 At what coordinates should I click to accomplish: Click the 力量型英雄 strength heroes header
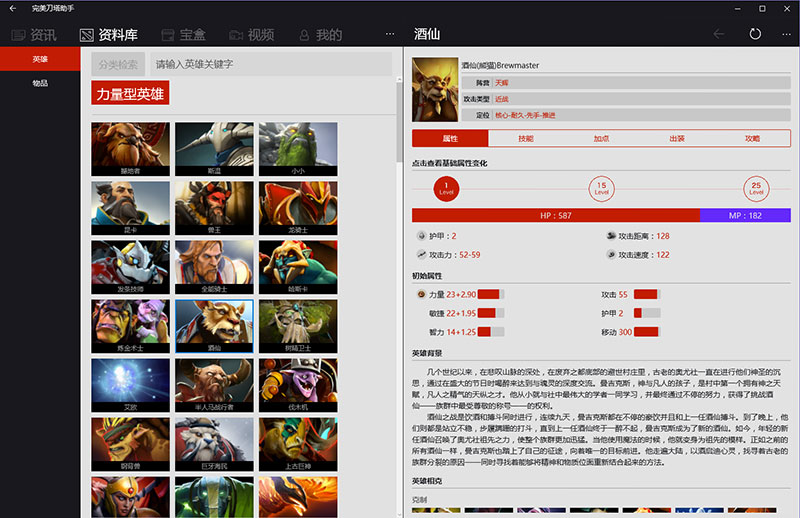pyautogui.click(x=130, y=93)
